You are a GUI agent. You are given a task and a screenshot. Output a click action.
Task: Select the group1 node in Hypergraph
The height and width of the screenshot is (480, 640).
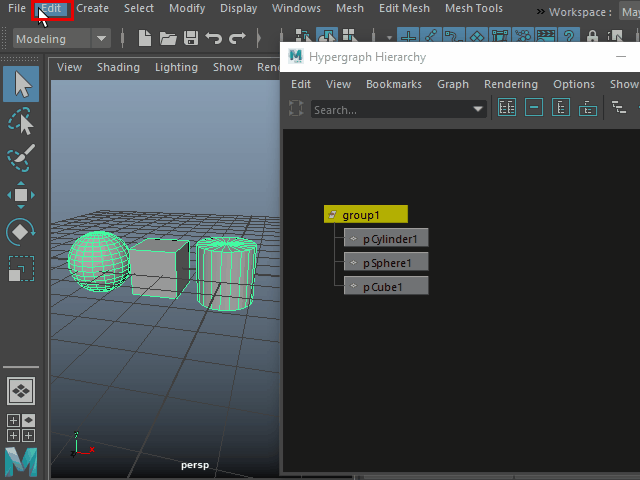pyautogui.click(x=366, y=214)
